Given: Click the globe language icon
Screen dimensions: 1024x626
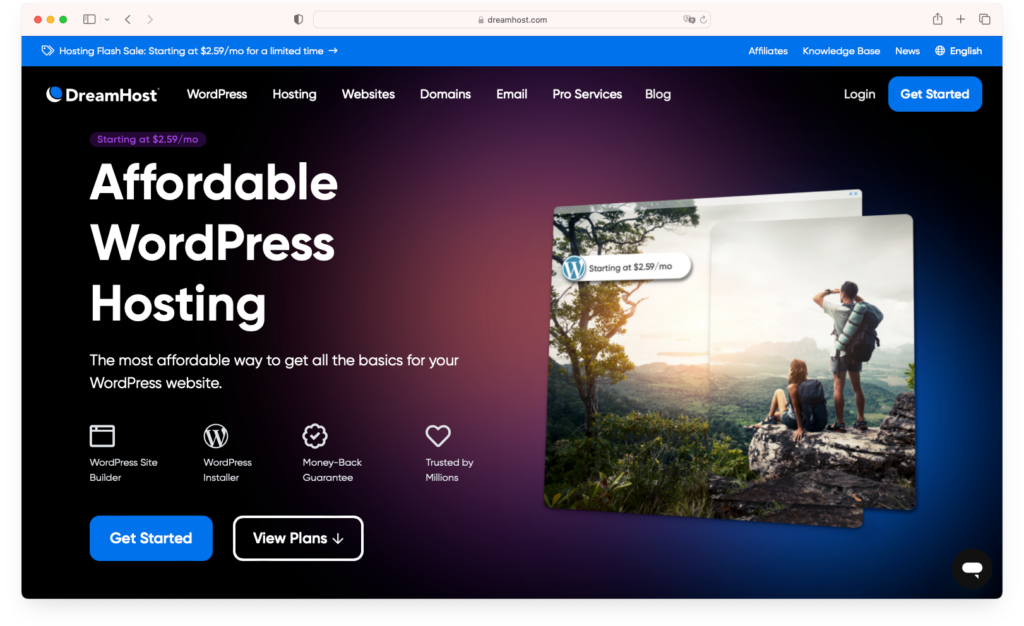Looking at the screenshot, I should pos(940,51).
